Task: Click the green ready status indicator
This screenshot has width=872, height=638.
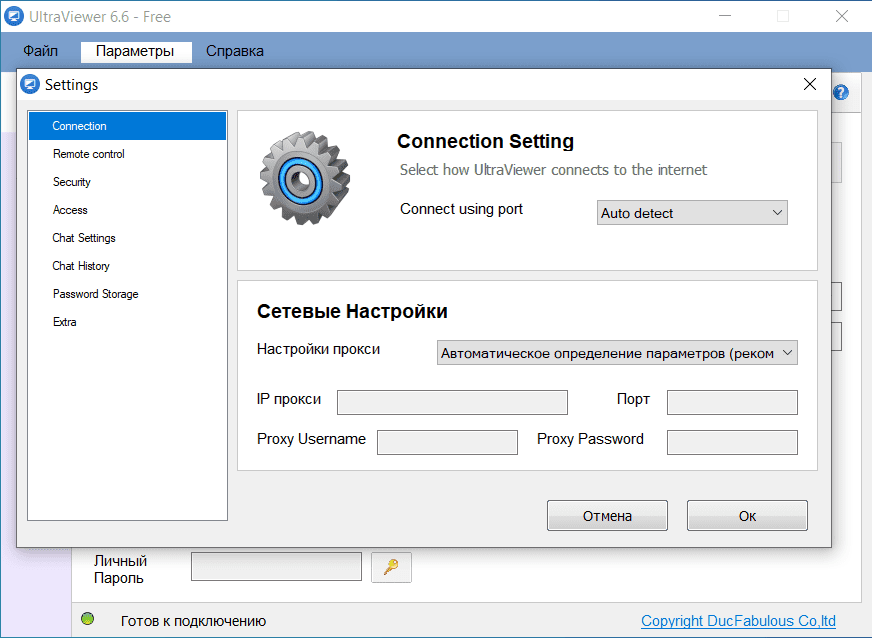Action: click(x=88, y=620)
